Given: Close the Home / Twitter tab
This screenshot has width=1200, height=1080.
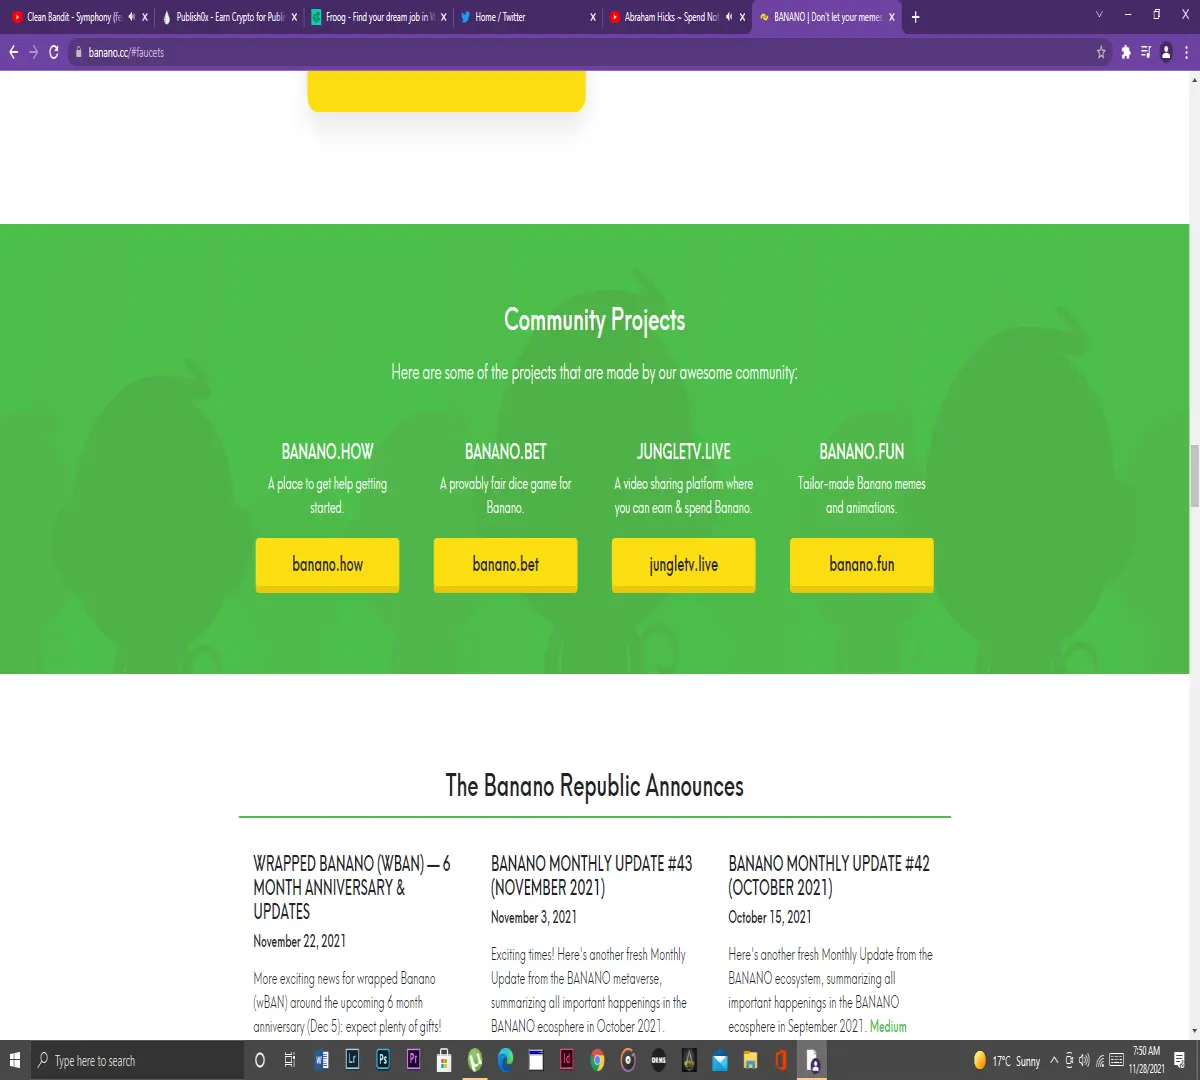Looking at the screenshot, I should [x=593, y=17].
